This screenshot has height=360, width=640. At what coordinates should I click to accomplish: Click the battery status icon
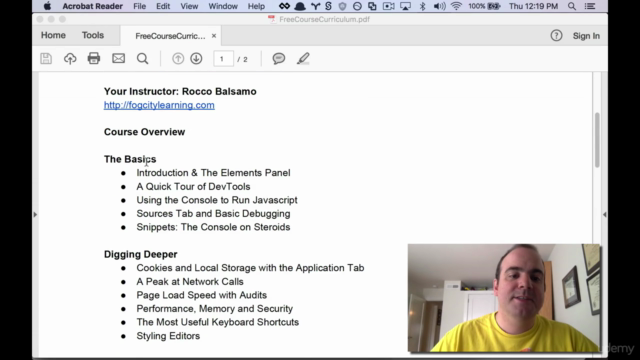[x=494, y=6]
